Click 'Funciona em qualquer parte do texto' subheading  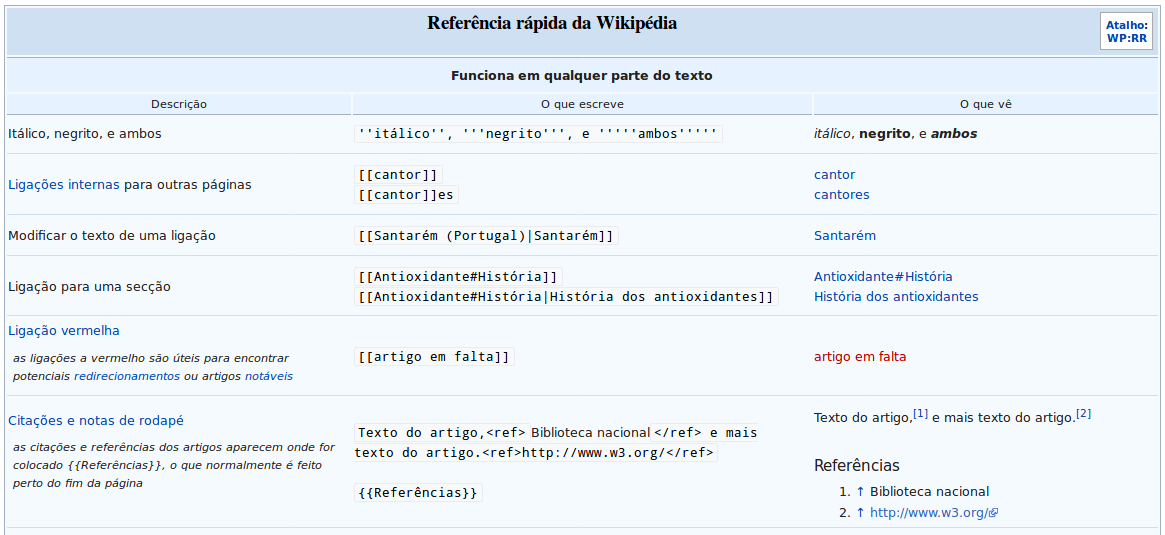pyautogui.click(x=582, y=76)
